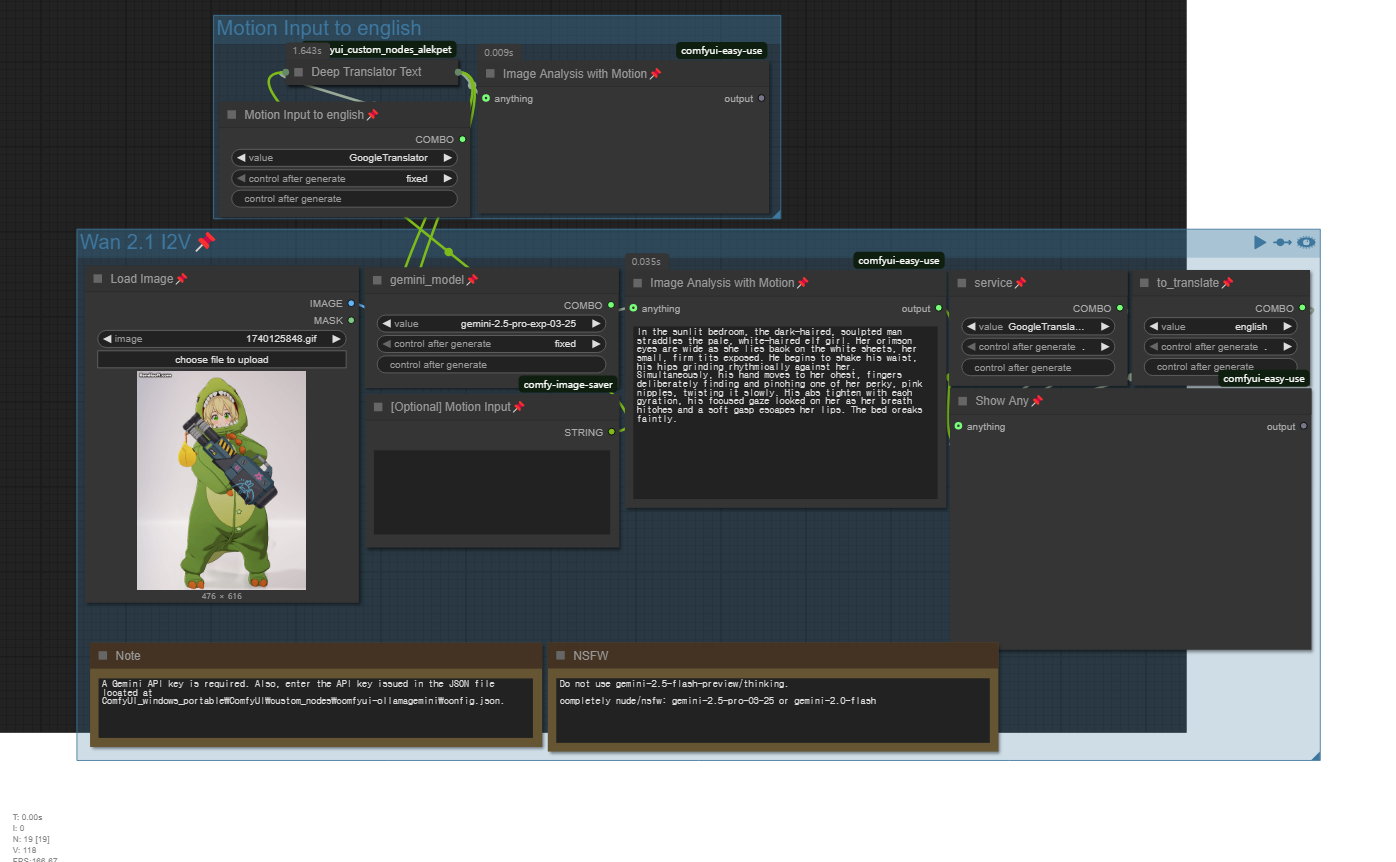Collapse the Note node via its title dot

click(103, 656)
